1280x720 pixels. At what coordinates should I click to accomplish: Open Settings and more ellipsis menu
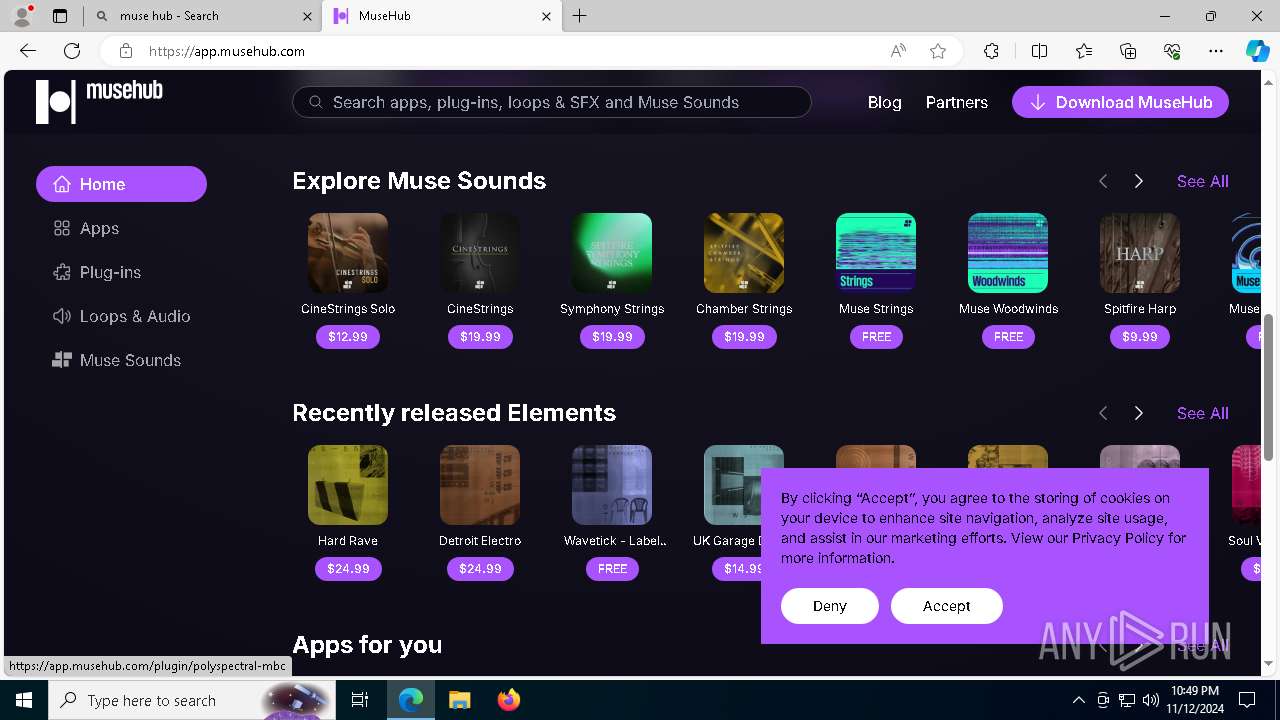pos(1216,51)
